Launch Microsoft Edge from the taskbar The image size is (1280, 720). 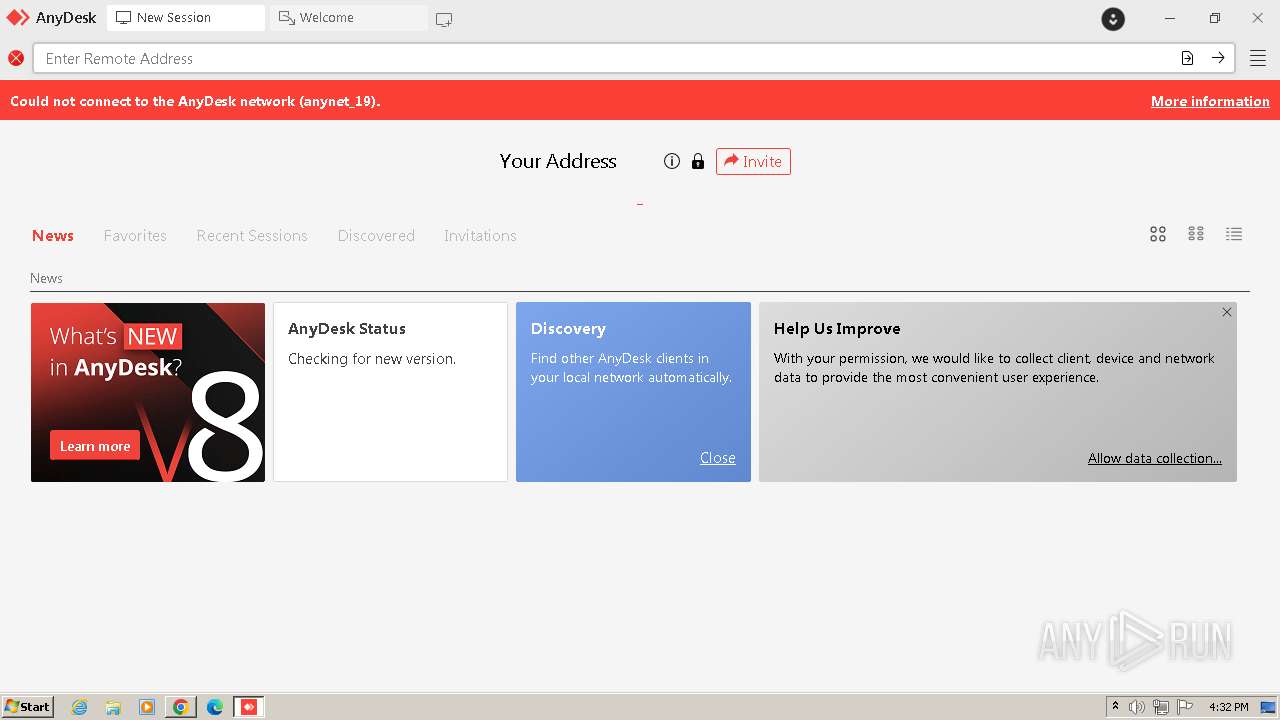(x=215, y=707)
